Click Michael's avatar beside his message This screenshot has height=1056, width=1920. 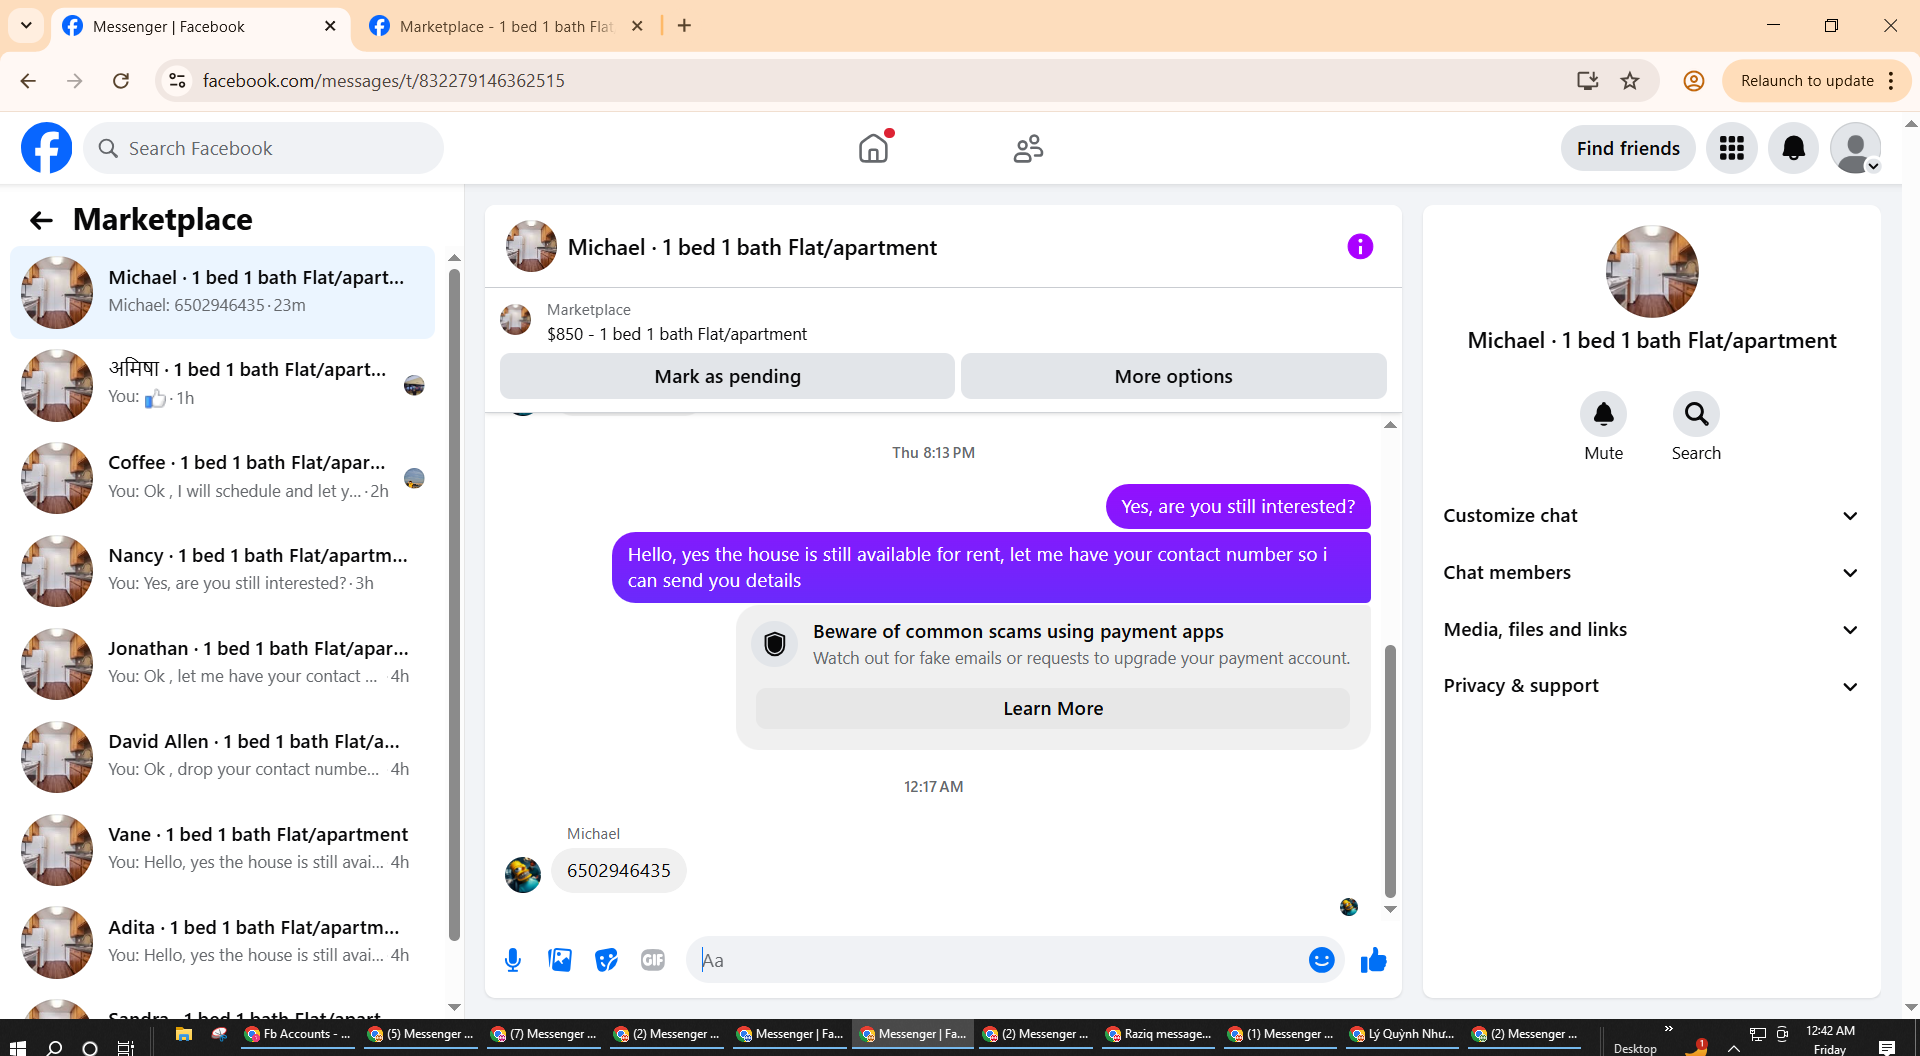[x=522, y=875]
